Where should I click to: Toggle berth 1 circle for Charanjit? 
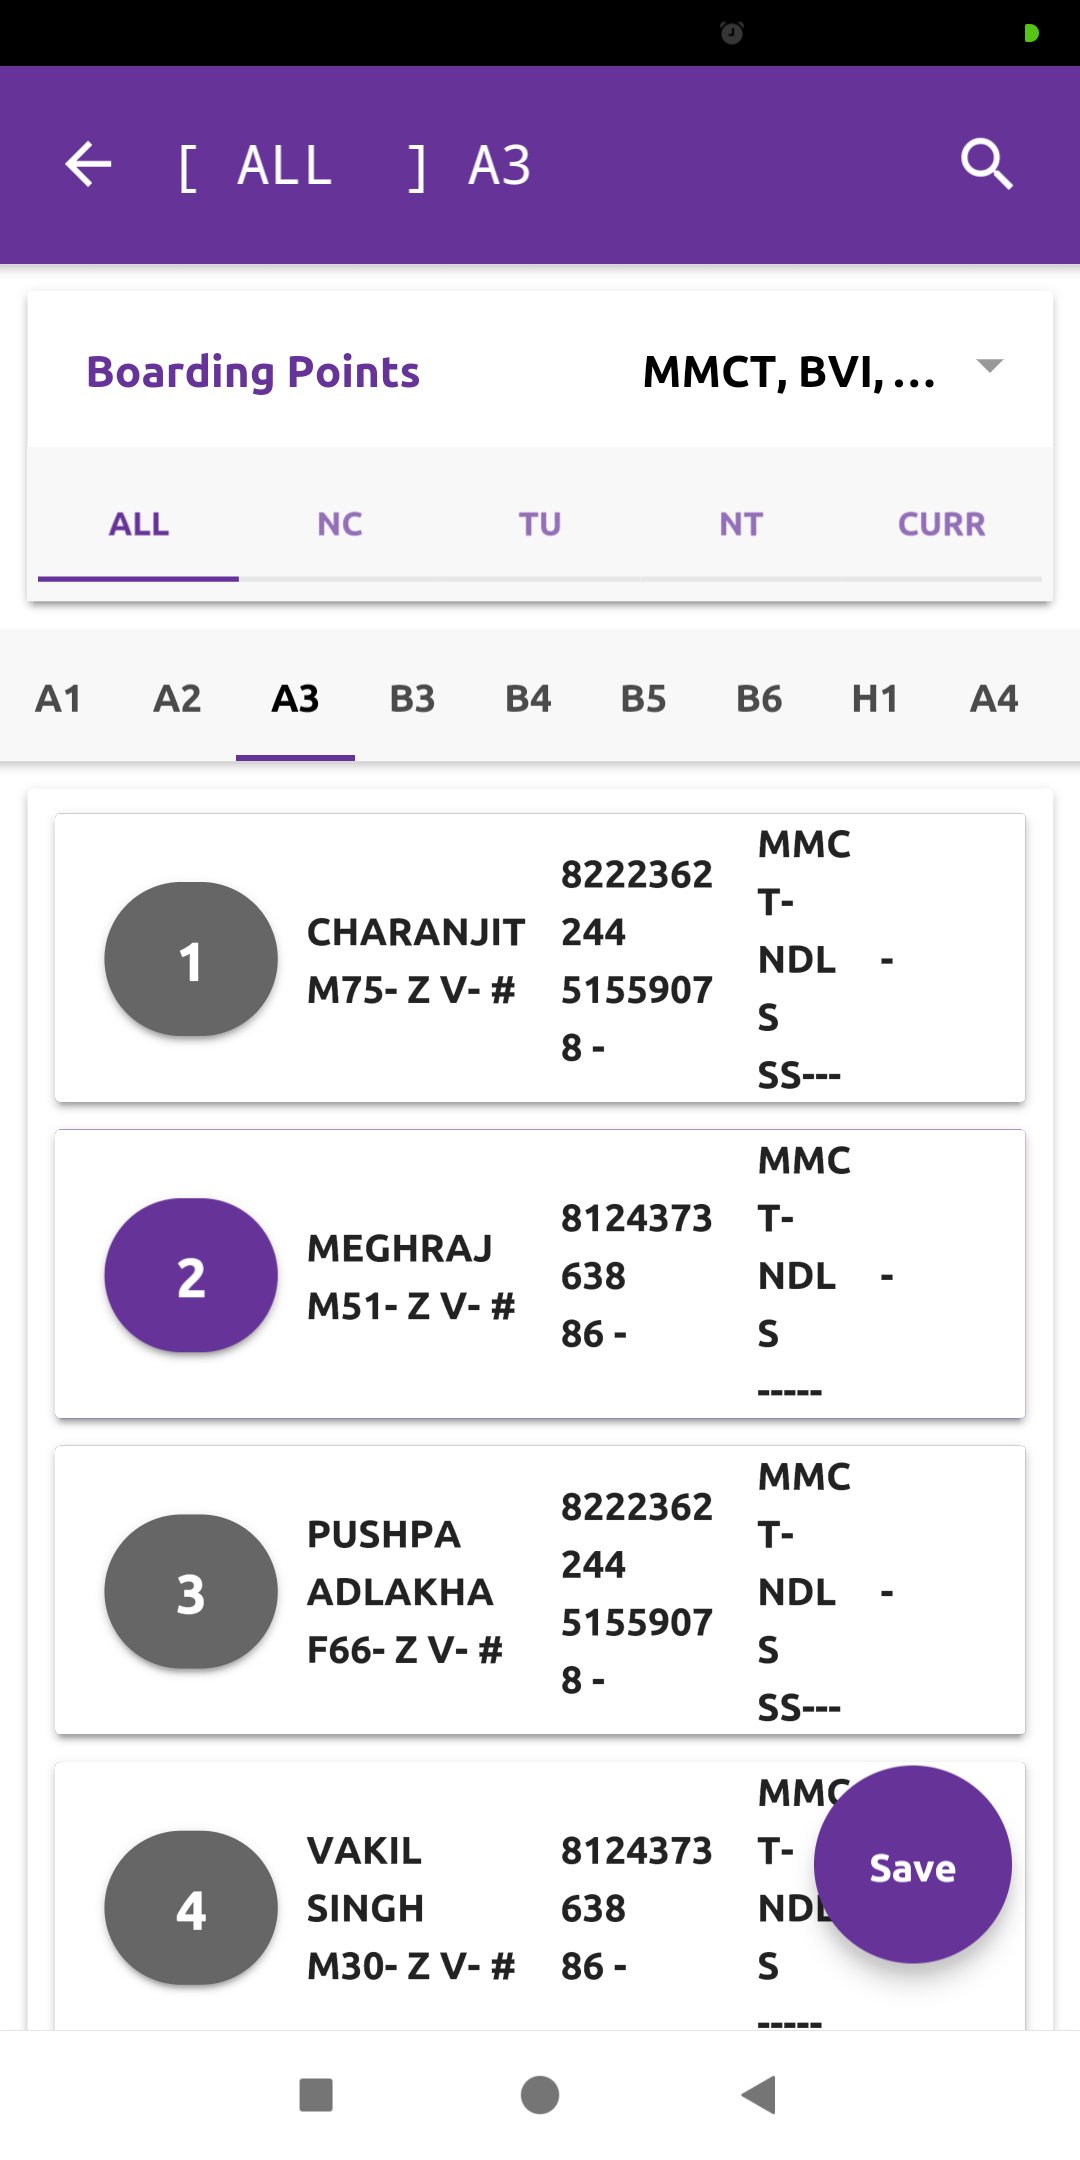pos(191,960)
